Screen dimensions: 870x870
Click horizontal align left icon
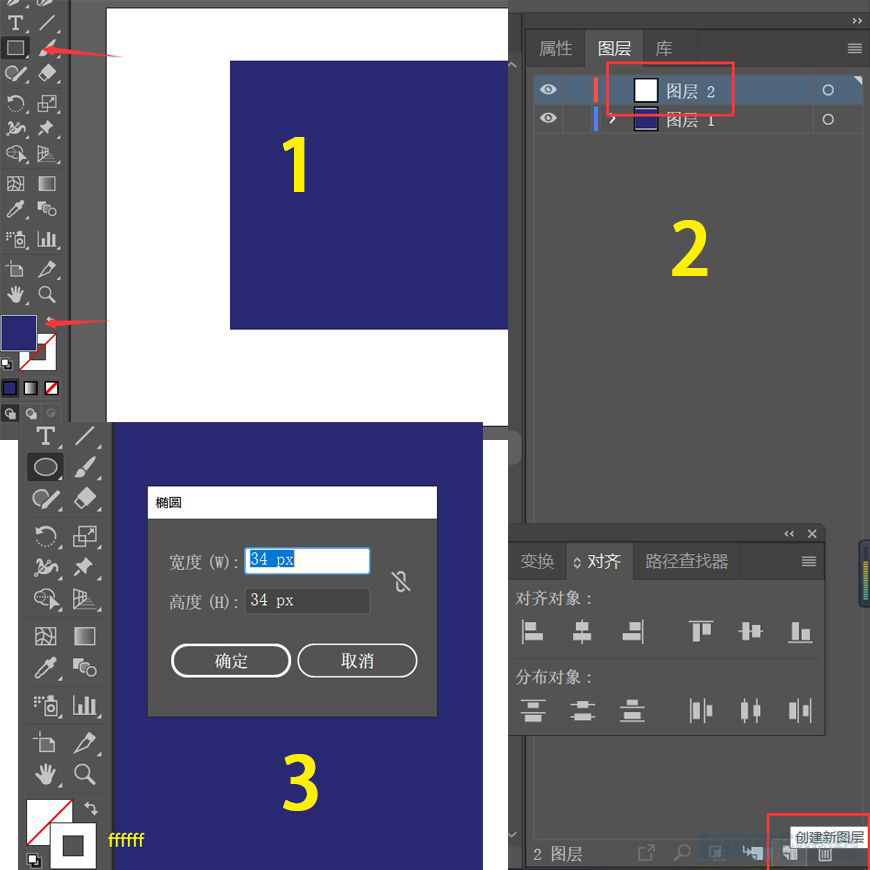tap(532, 631)
